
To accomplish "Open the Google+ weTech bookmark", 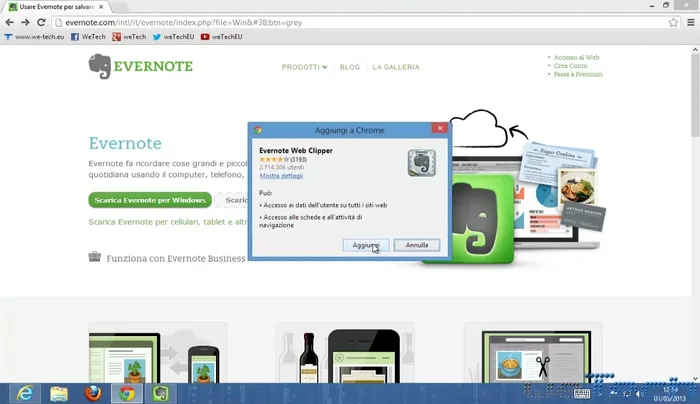I will point(129,37).
